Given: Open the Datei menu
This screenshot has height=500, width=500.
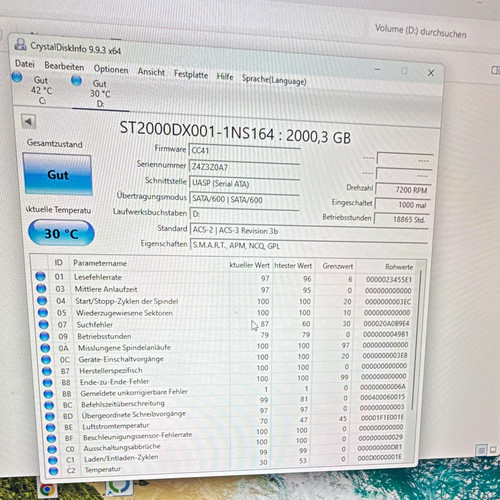Looking at the screenshot, I should click(x=25, y=63).
